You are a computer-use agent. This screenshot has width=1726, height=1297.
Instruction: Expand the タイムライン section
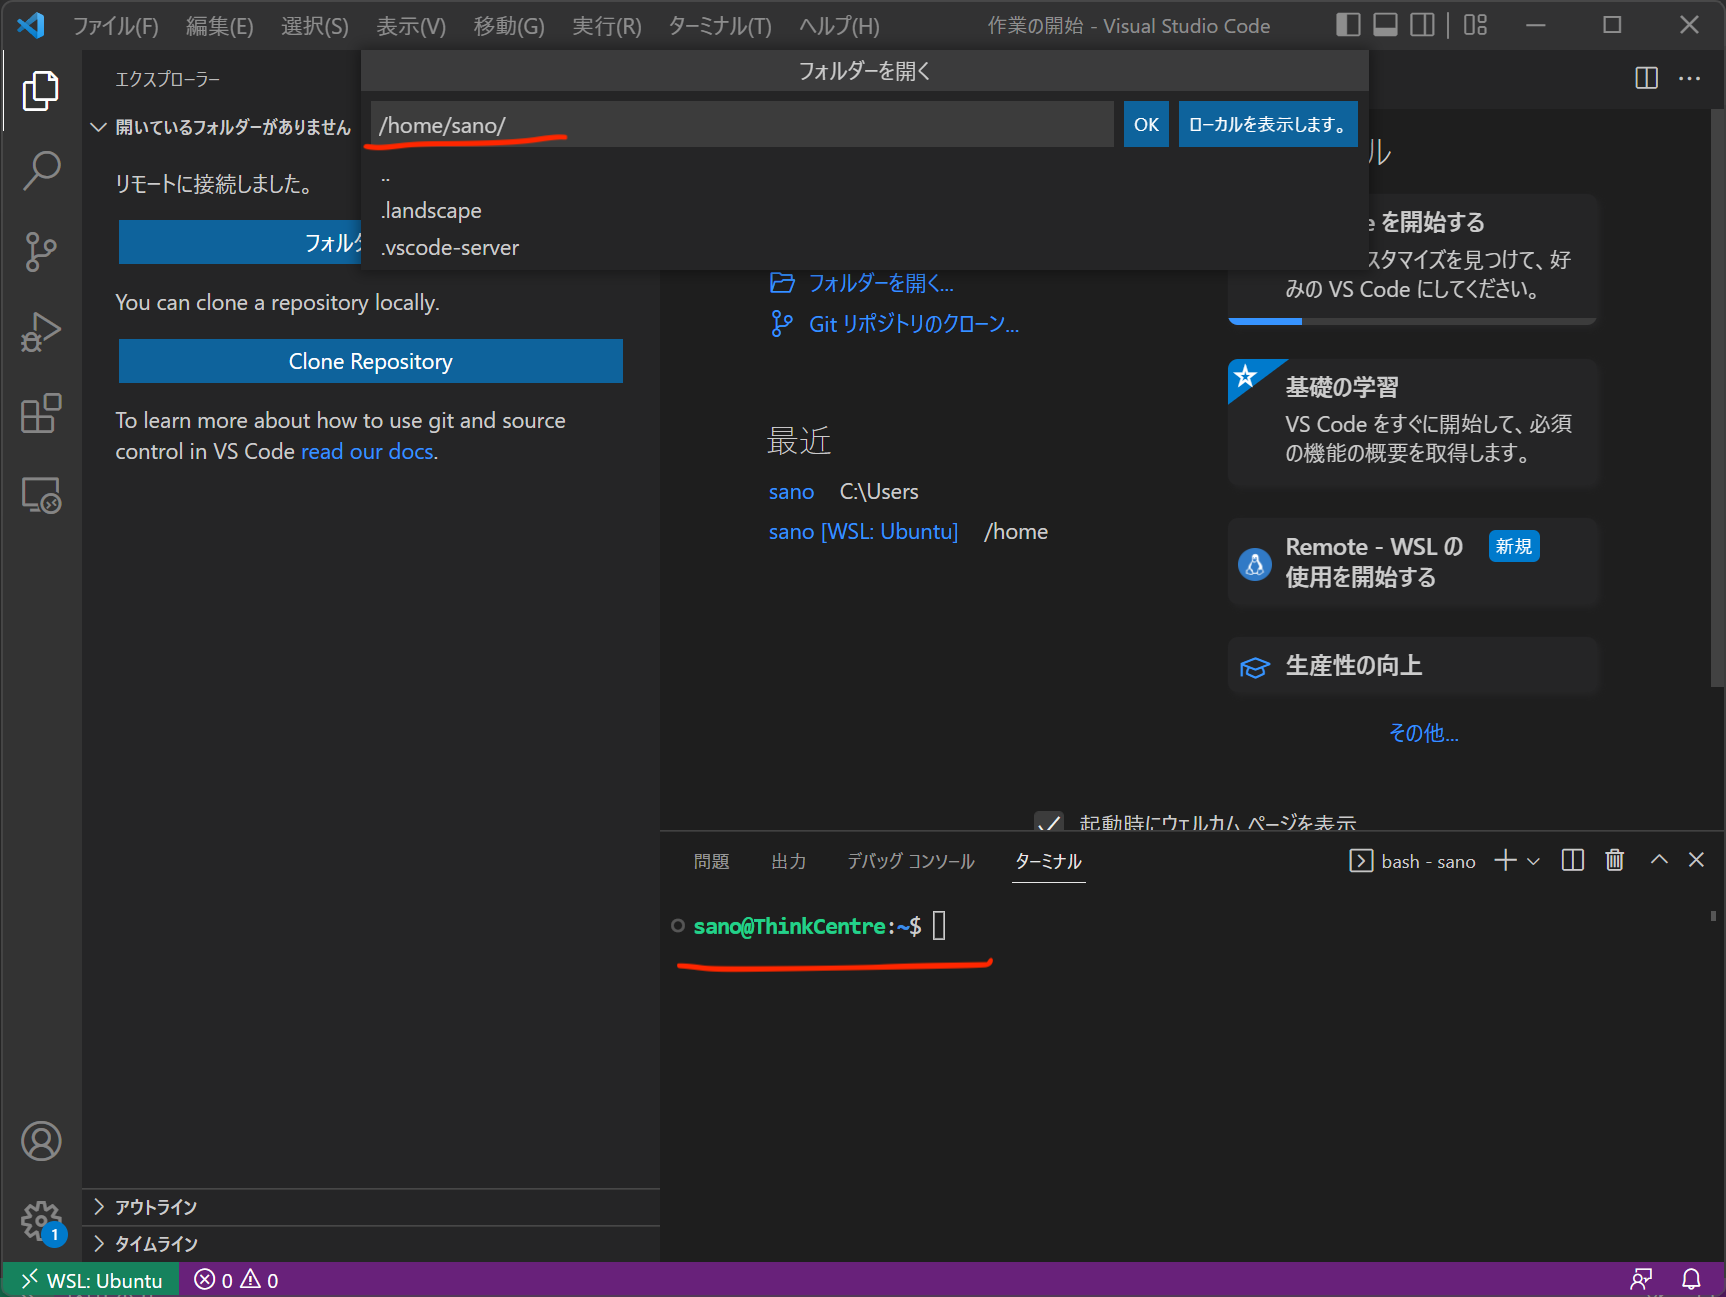pos(371,1244)
